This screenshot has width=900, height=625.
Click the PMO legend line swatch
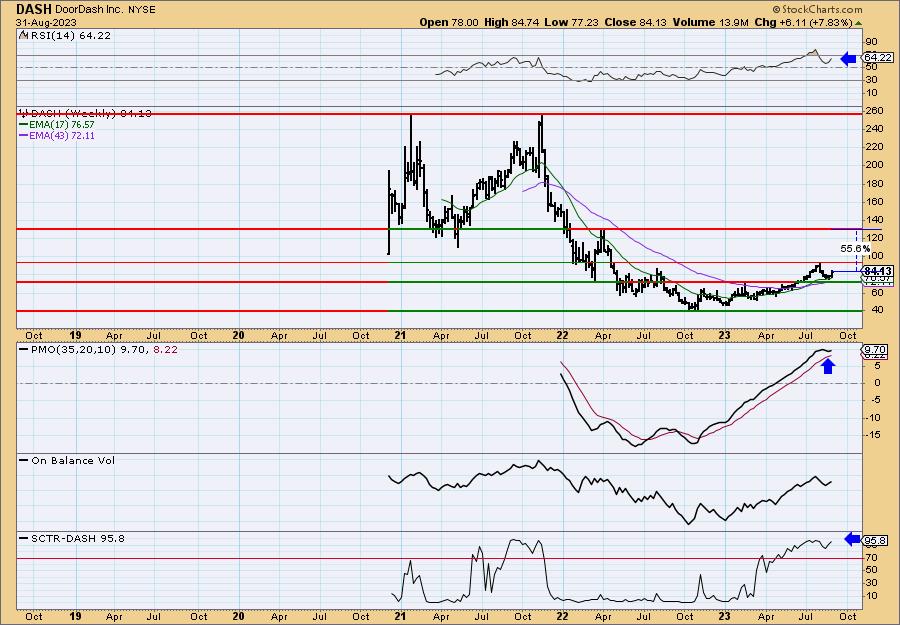pyautogui.click(x=24, y=349)
